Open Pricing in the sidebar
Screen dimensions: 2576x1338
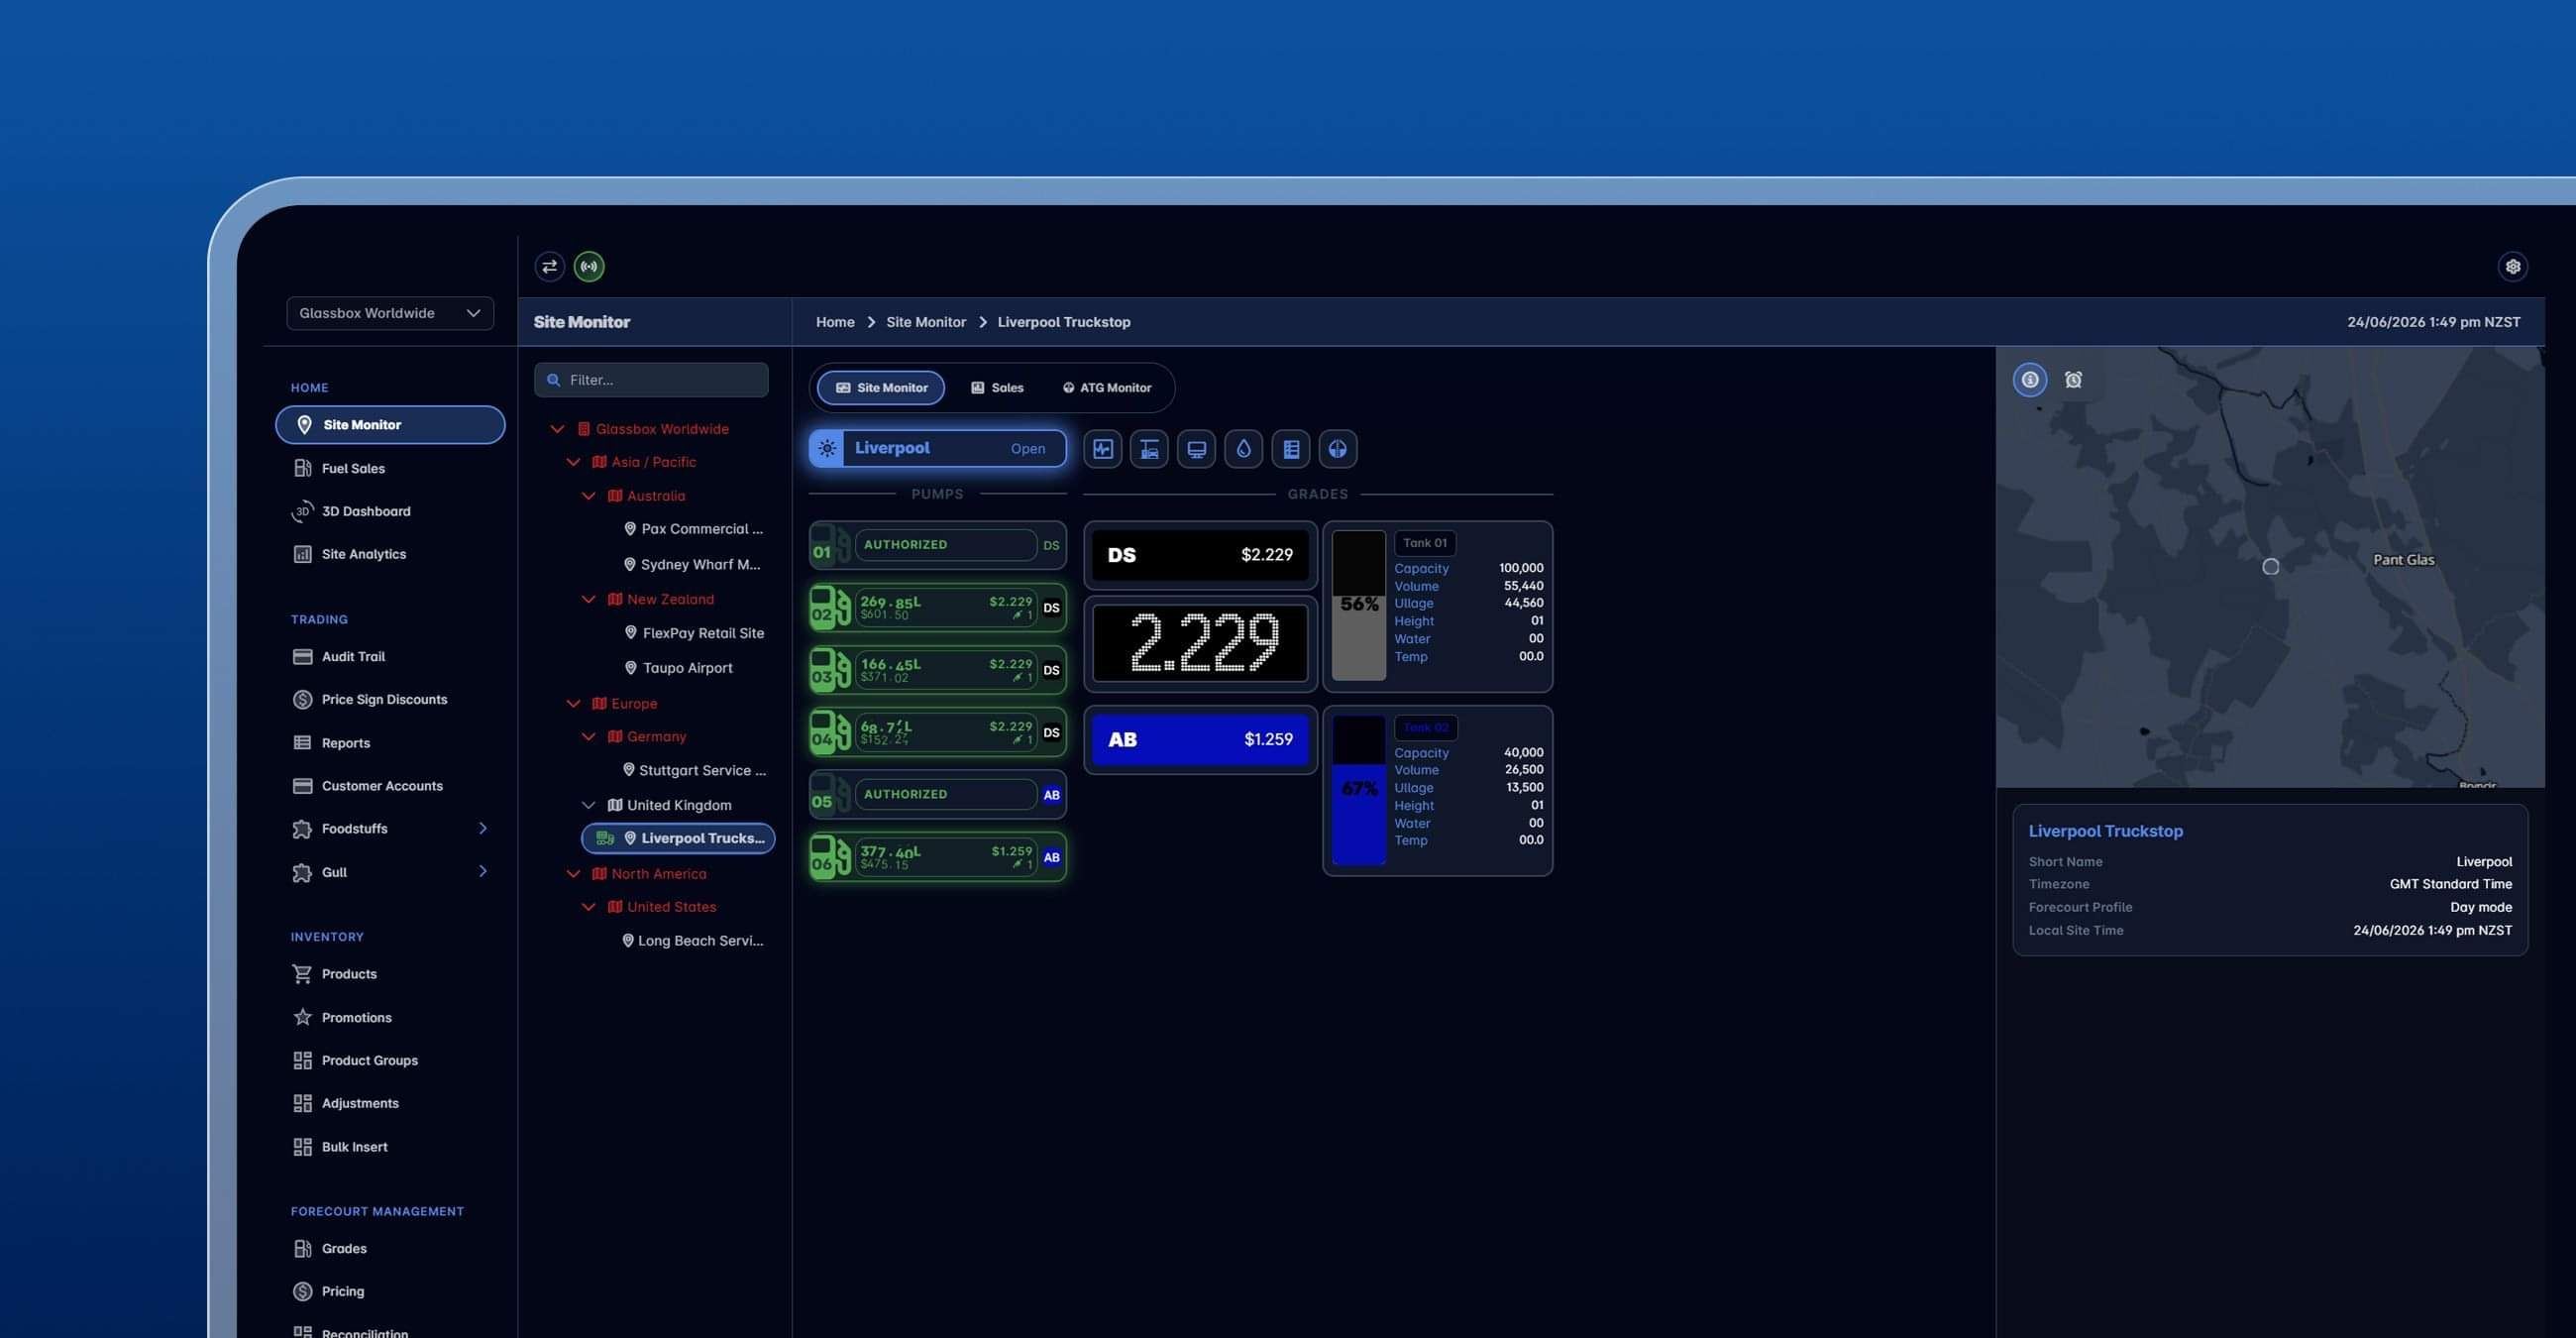pyautogui.click(x=343, y=1291)
